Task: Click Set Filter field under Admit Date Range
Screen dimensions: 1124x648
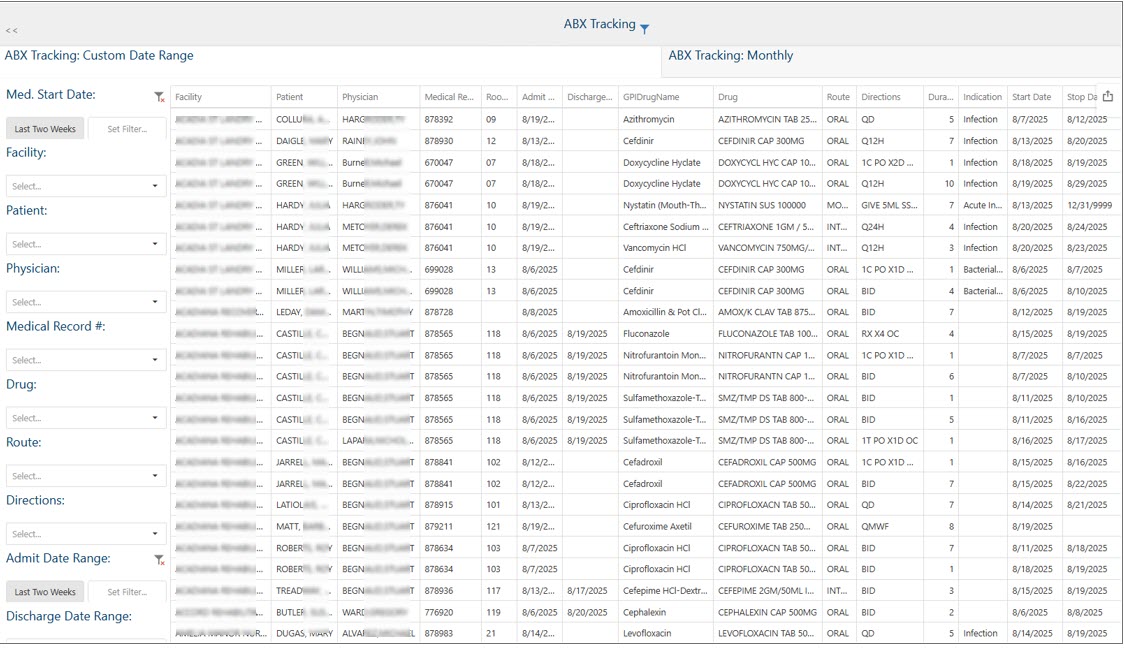Action: point(127,592)
